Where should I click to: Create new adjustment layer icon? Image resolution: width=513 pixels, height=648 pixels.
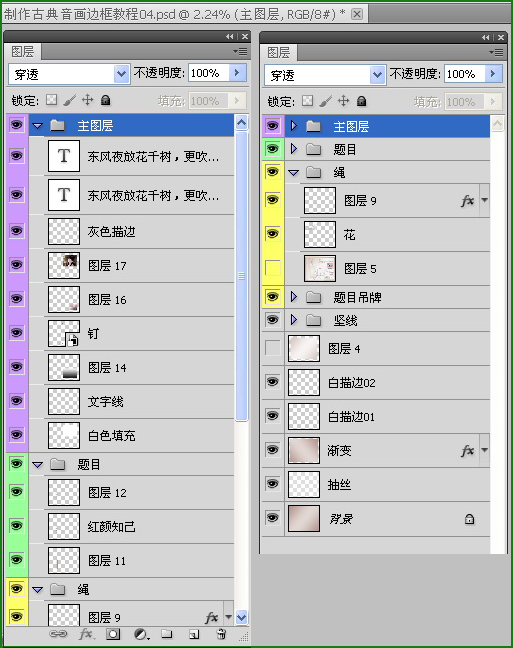tap(141, 634)
